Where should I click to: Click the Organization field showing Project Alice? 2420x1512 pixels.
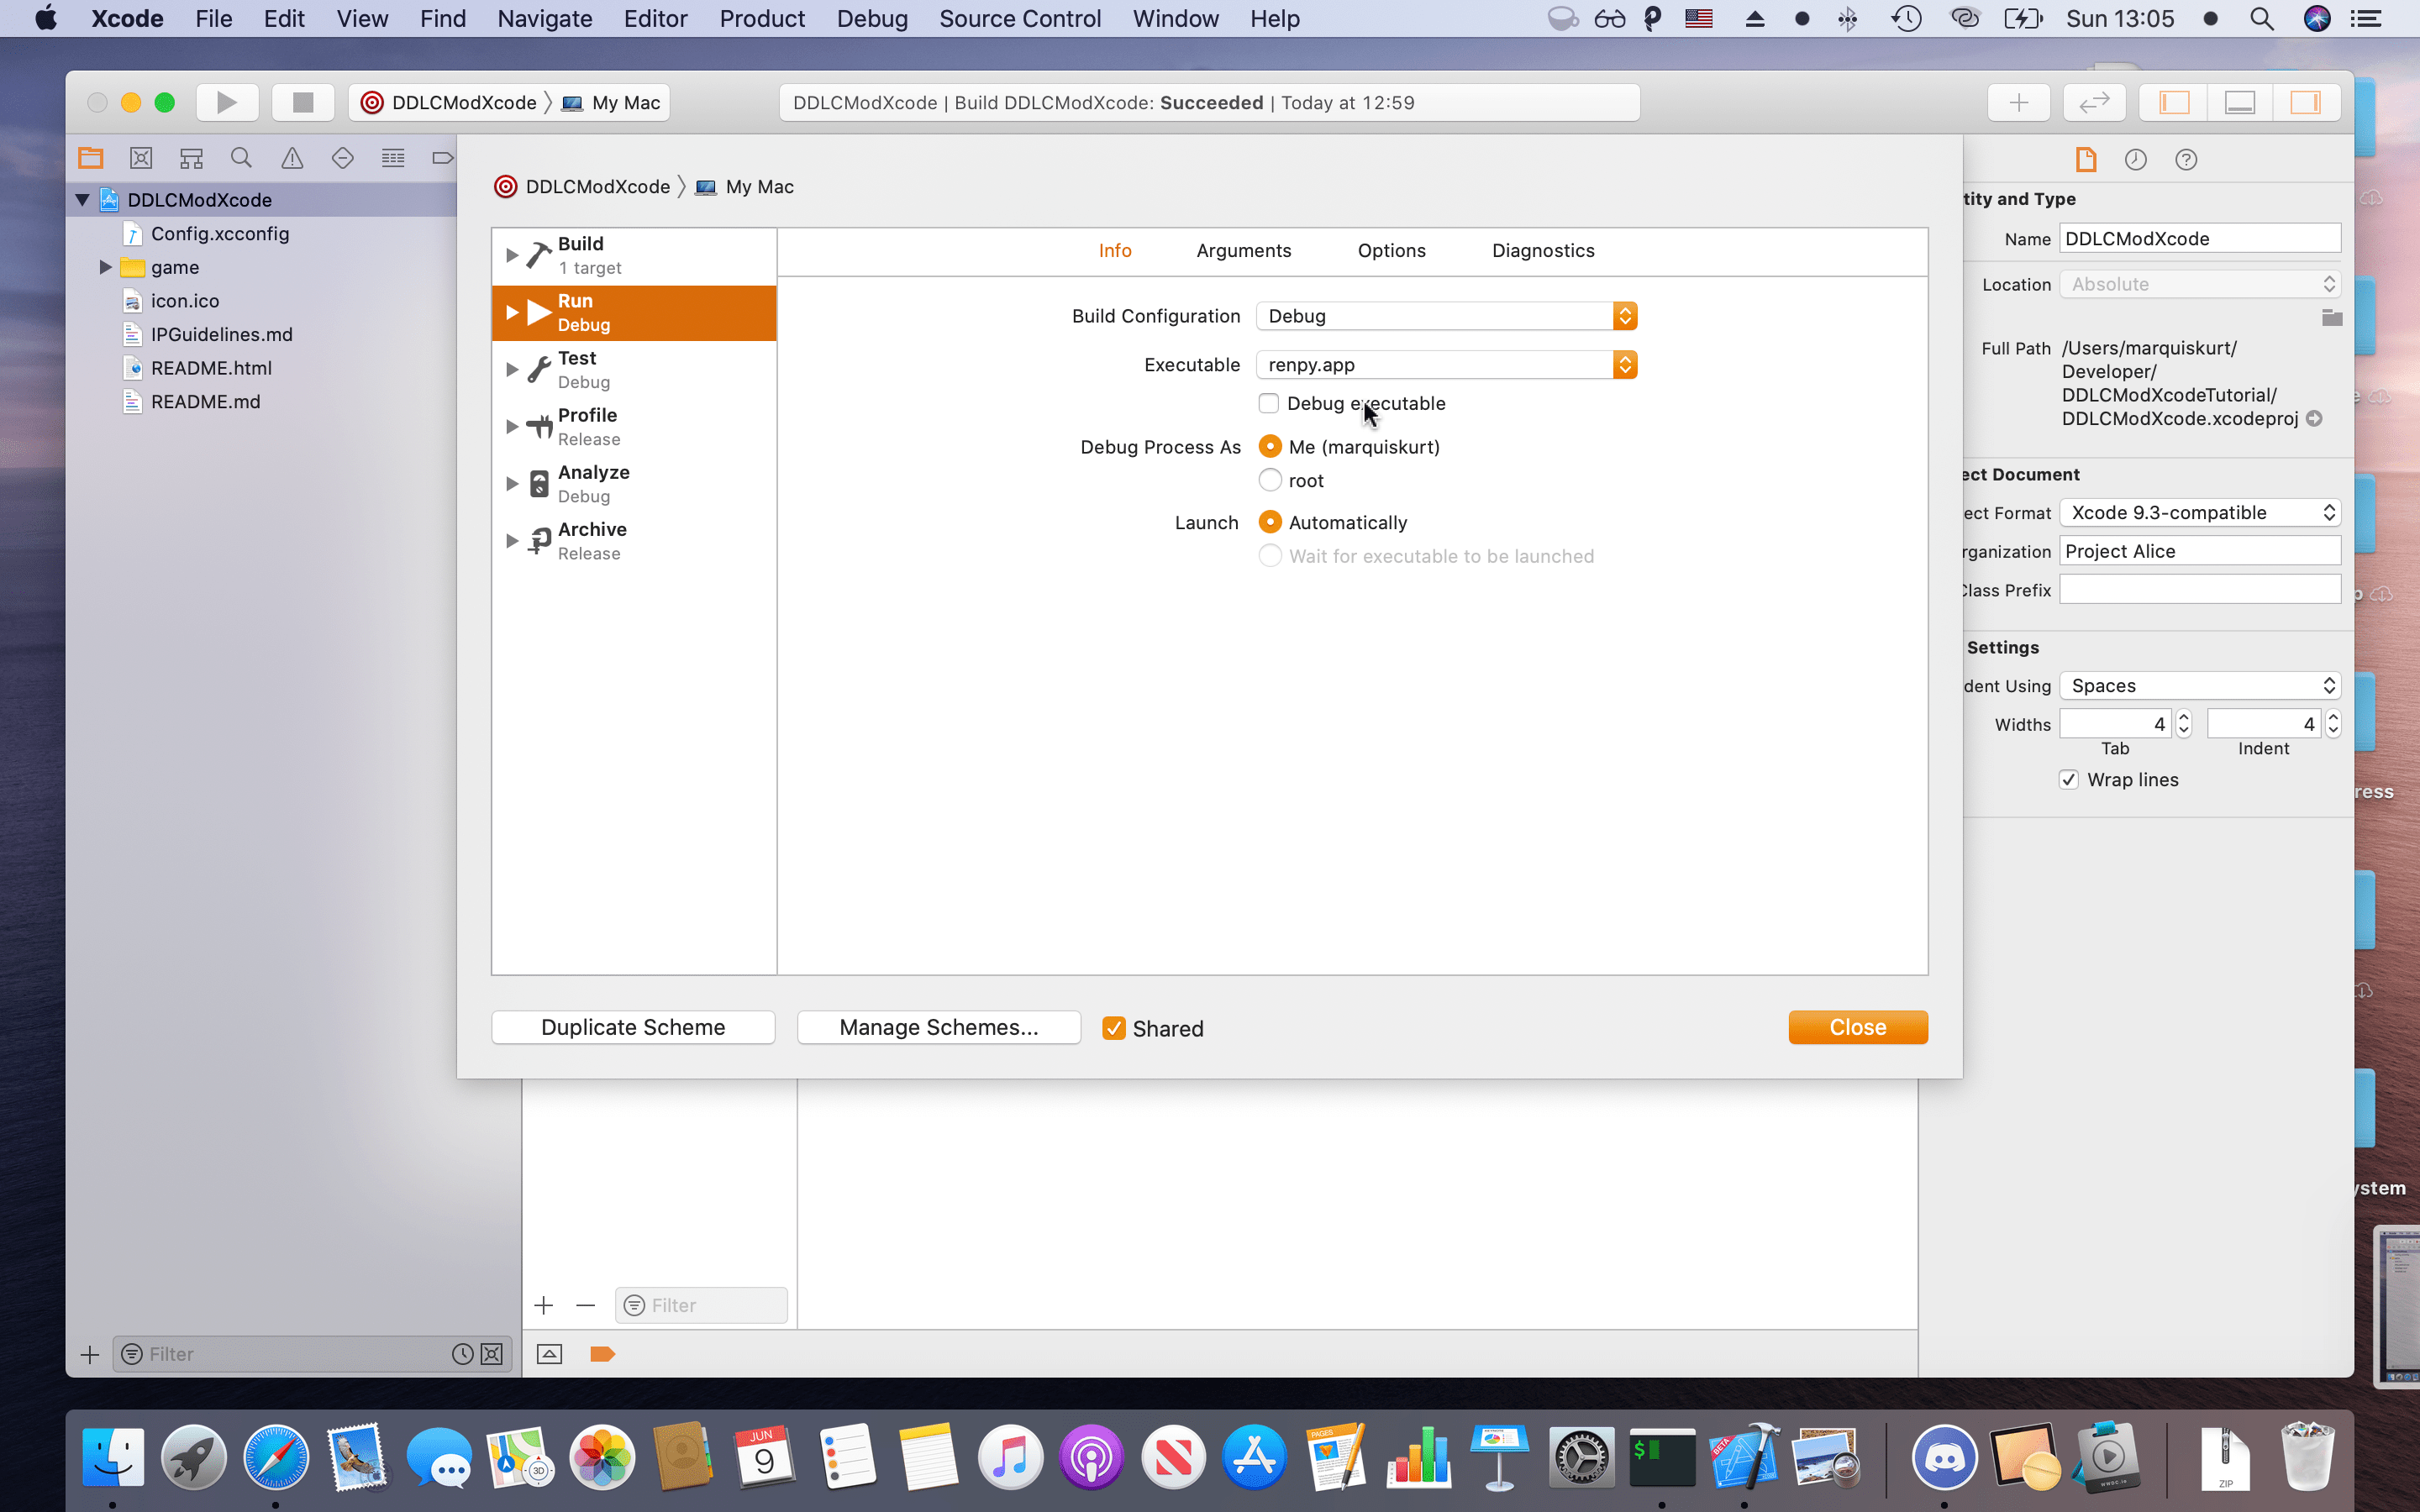(2200, 551)
